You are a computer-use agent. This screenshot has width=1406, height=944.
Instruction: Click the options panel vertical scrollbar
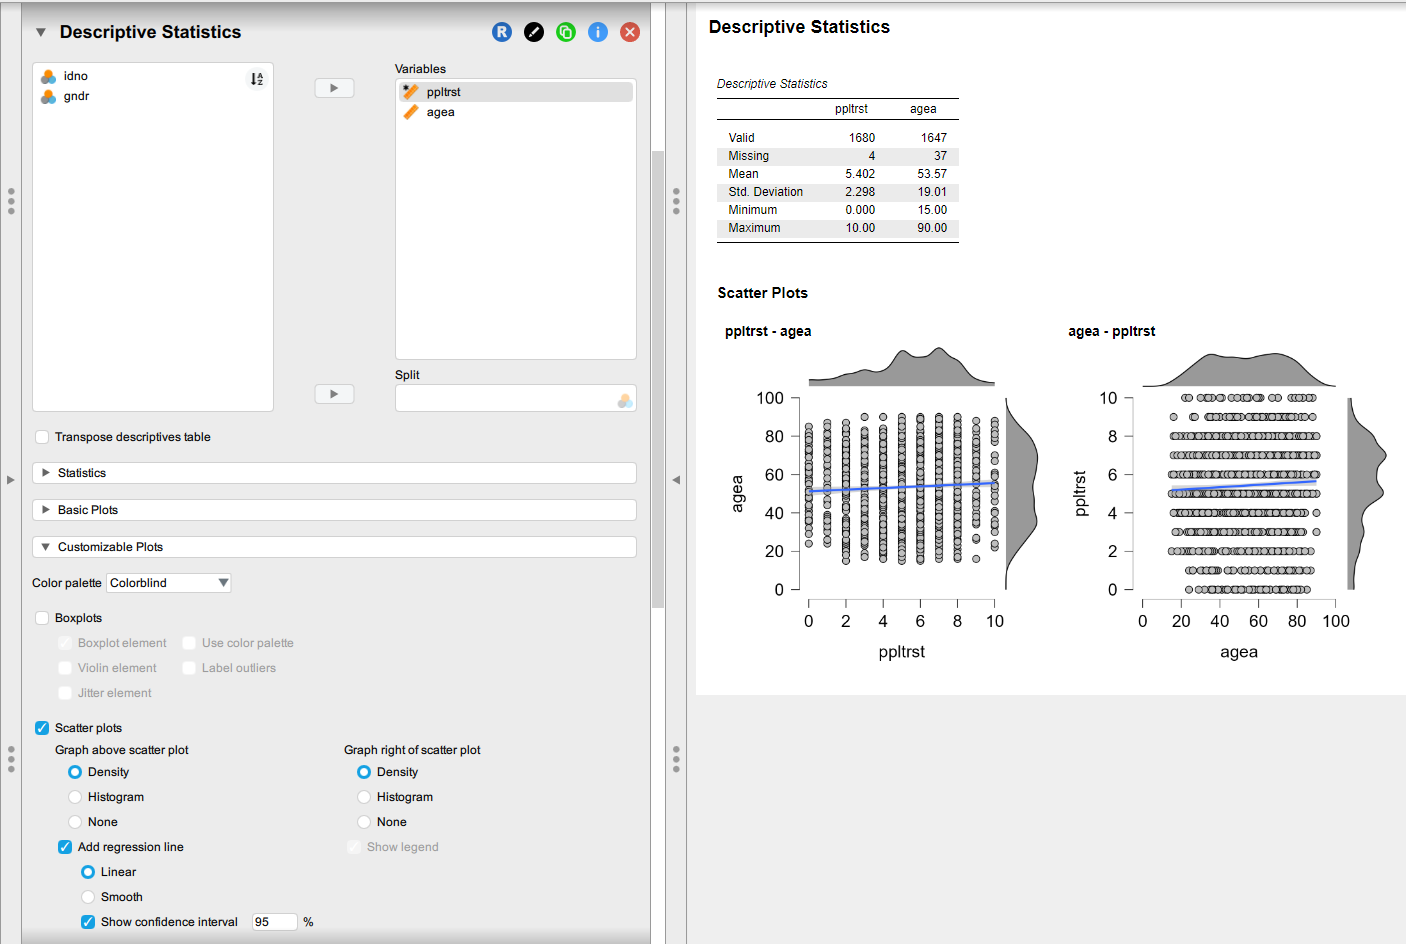657,380
